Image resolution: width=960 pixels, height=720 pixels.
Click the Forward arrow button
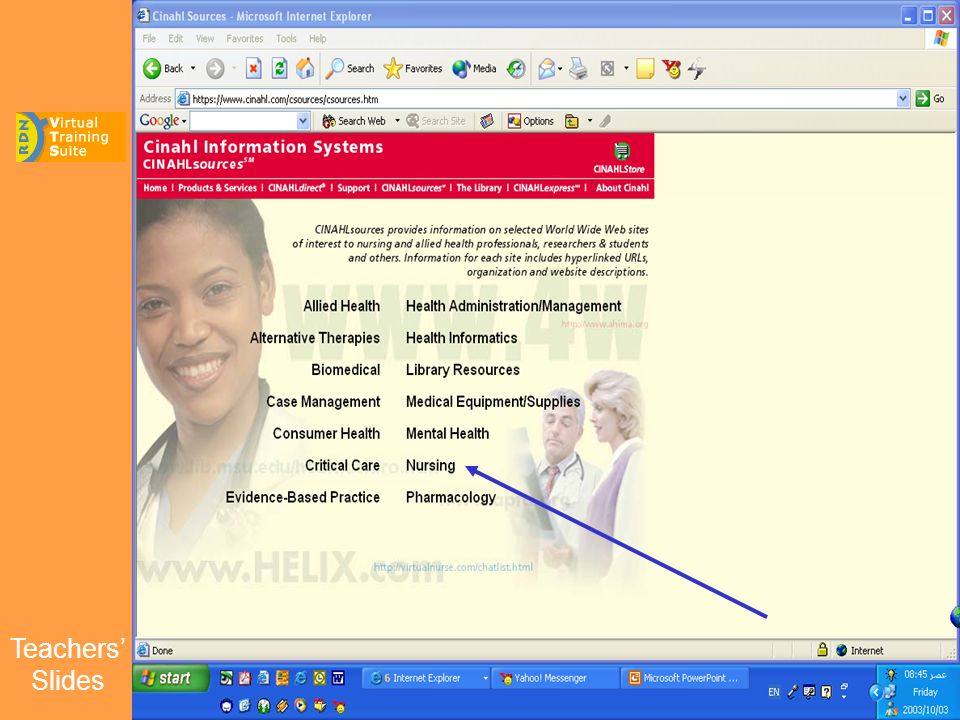215,69
